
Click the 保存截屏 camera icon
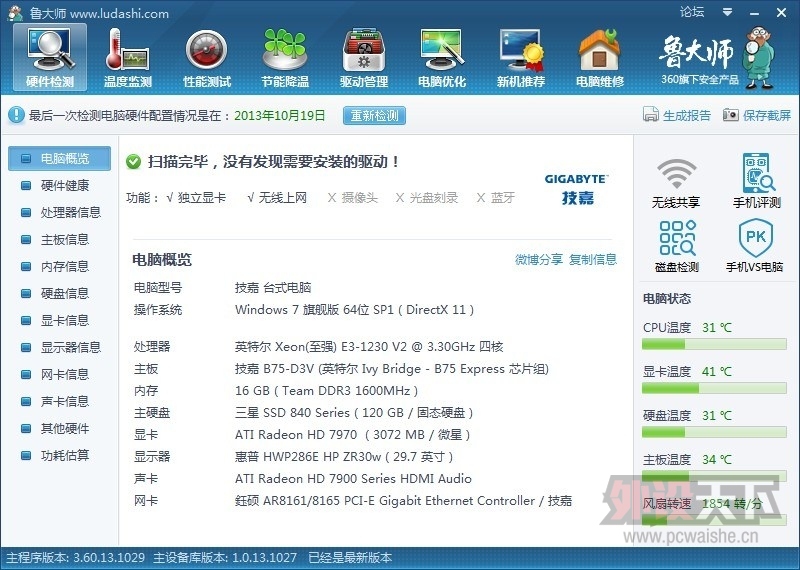tap(731, 114)
